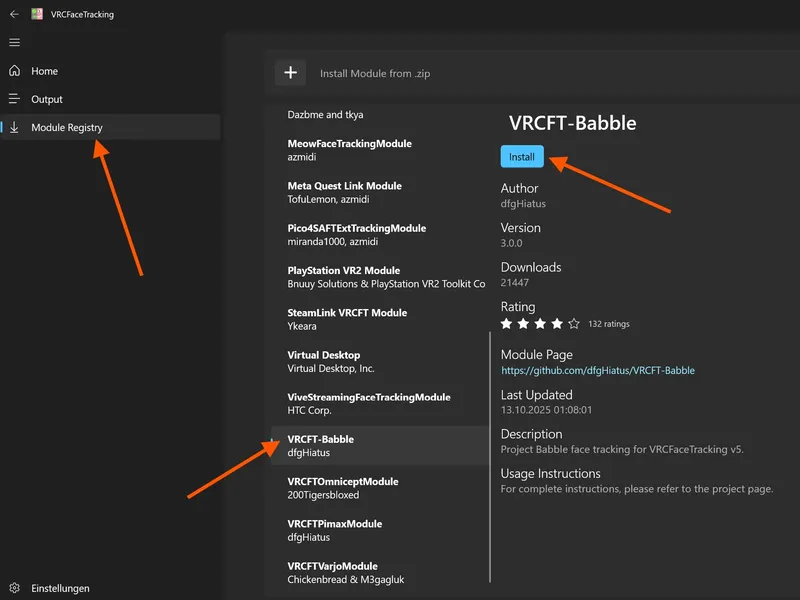
Task: Click the Home icon in the sidebar
Action: point(15,71)
